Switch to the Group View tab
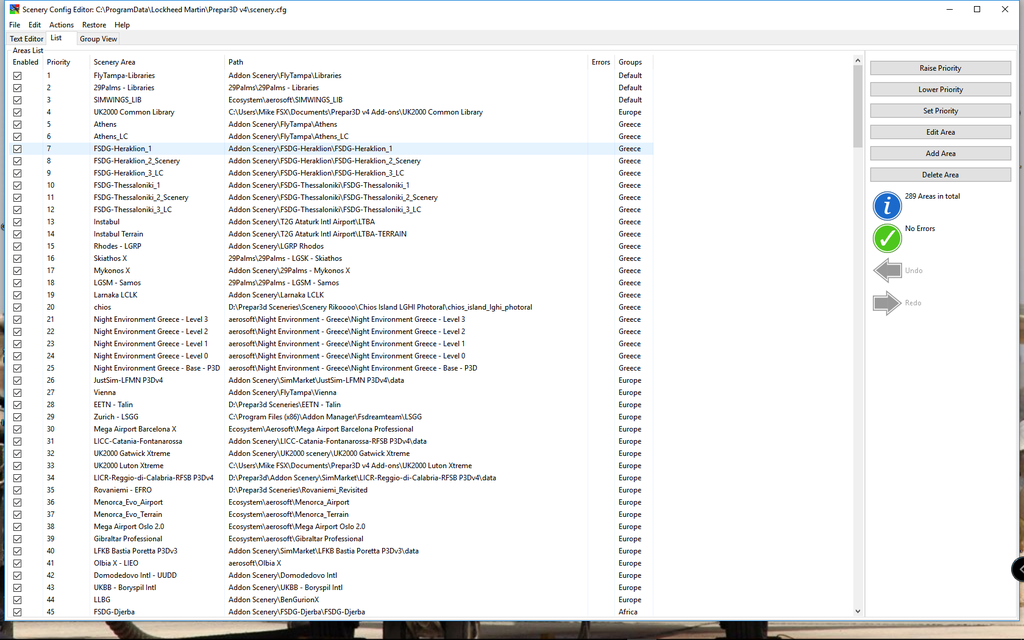This screenshot has width=1024, height=640. 98,39
